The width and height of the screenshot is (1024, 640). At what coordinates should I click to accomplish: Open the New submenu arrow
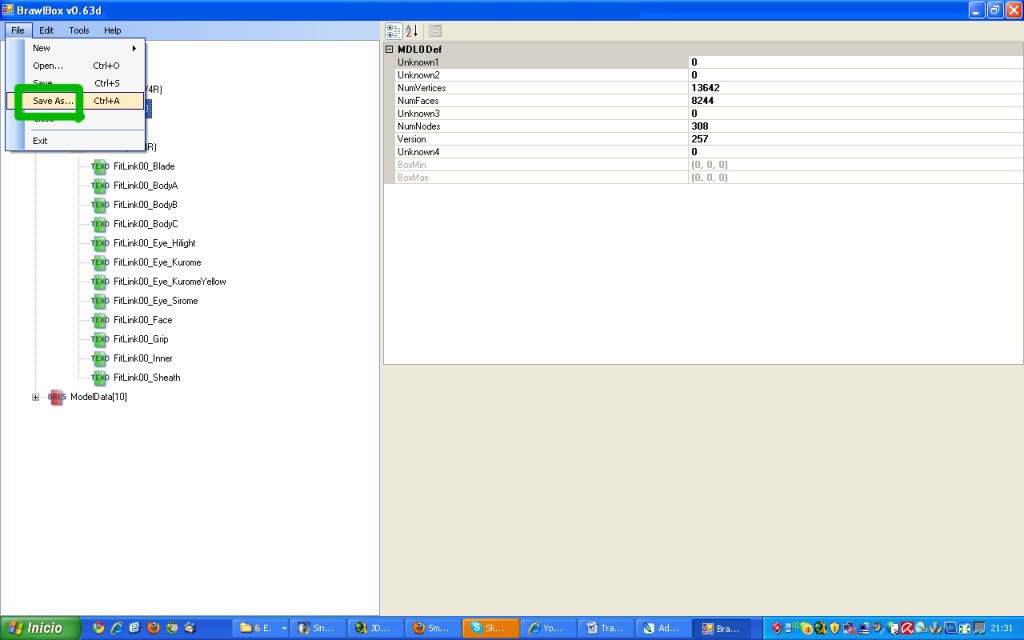pos(134,48)
